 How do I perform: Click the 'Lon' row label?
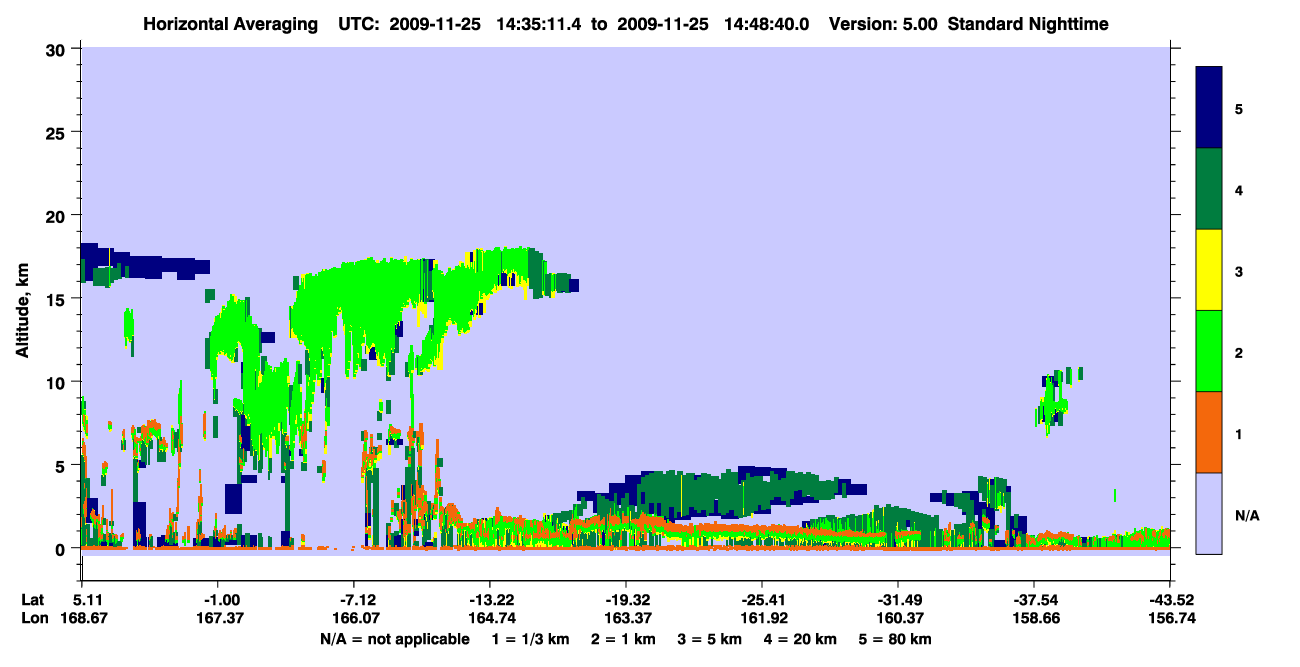(x=34, y=618)
